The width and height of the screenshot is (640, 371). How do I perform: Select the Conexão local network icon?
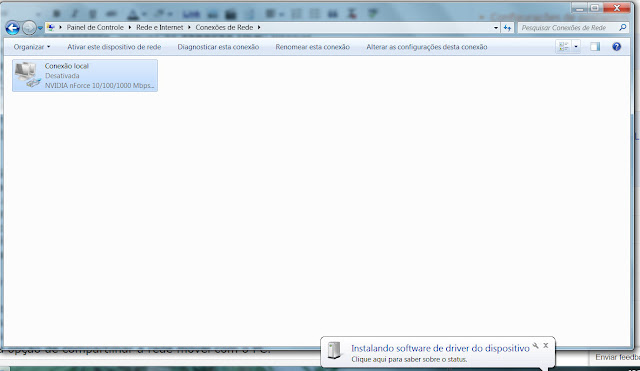(28, 75)
